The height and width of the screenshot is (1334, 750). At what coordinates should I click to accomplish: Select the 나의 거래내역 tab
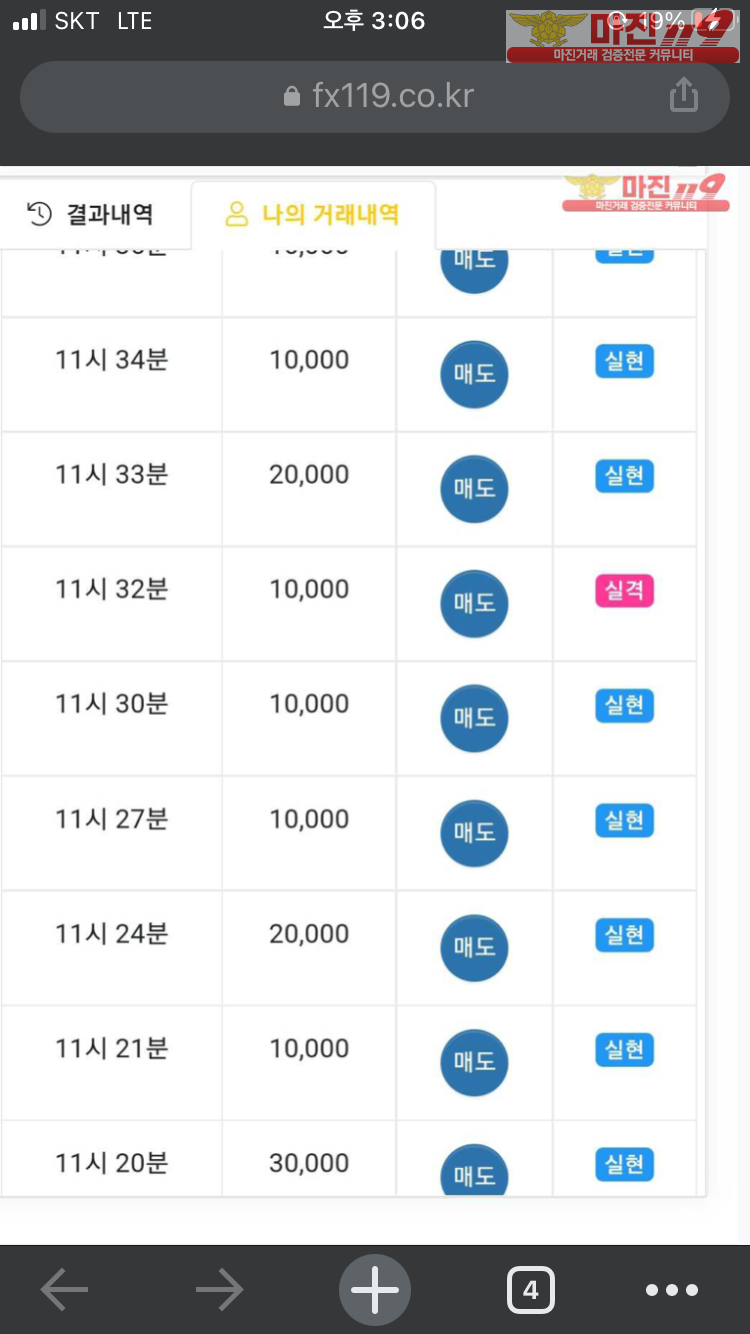pos(313,214)
